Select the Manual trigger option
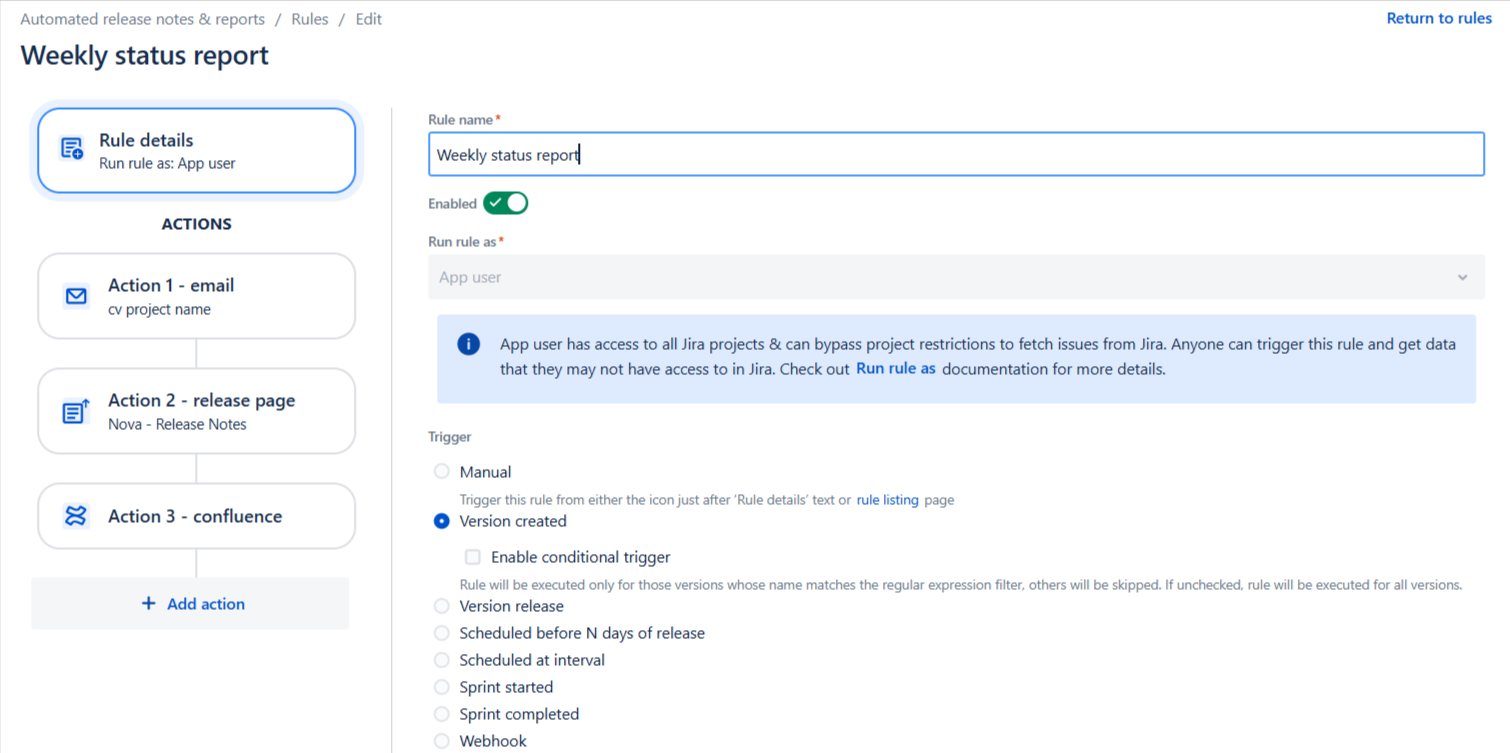The image size is (1510, 753). [442, 471]
